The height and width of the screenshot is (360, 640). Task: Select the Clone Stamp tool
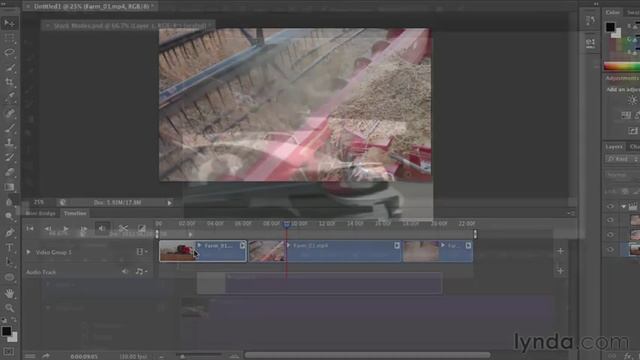(9, 143)
